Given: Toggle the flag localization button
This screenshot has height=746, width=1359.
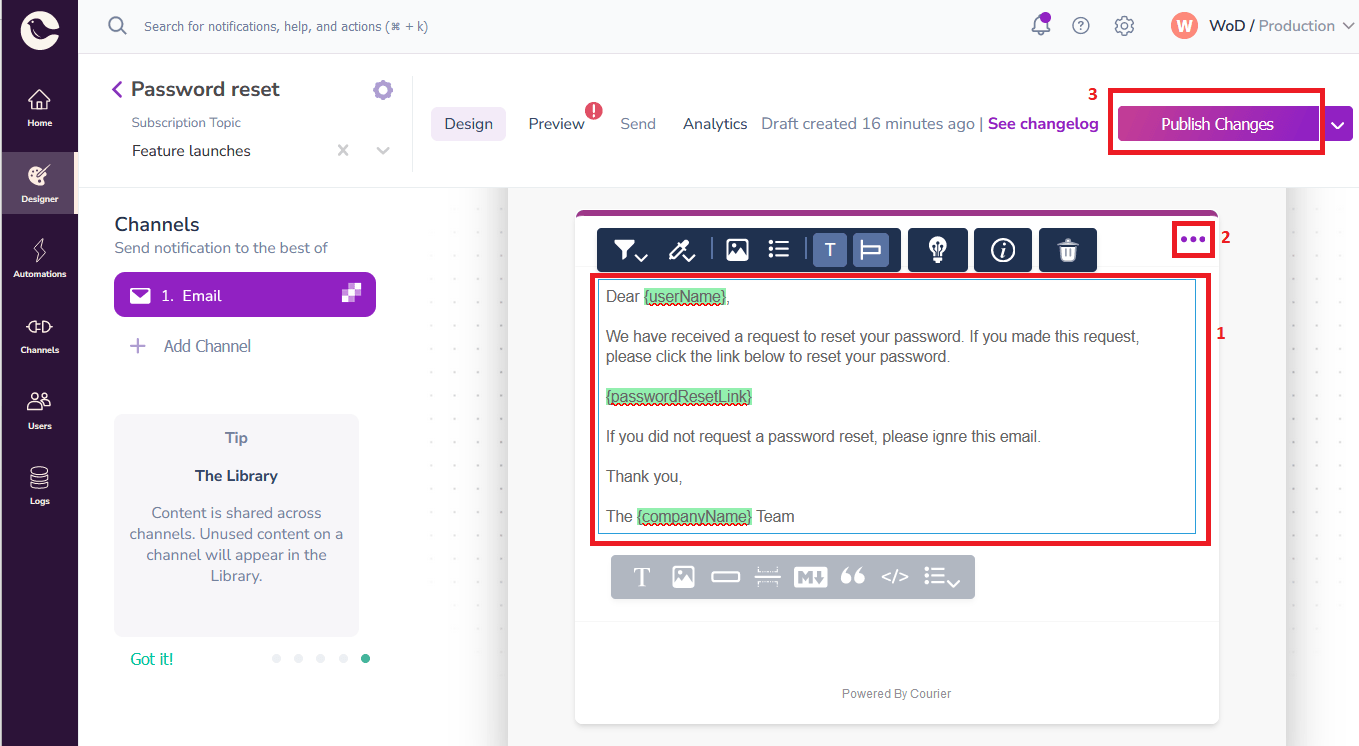Looking at the screenshot, I should pos(869,250).
